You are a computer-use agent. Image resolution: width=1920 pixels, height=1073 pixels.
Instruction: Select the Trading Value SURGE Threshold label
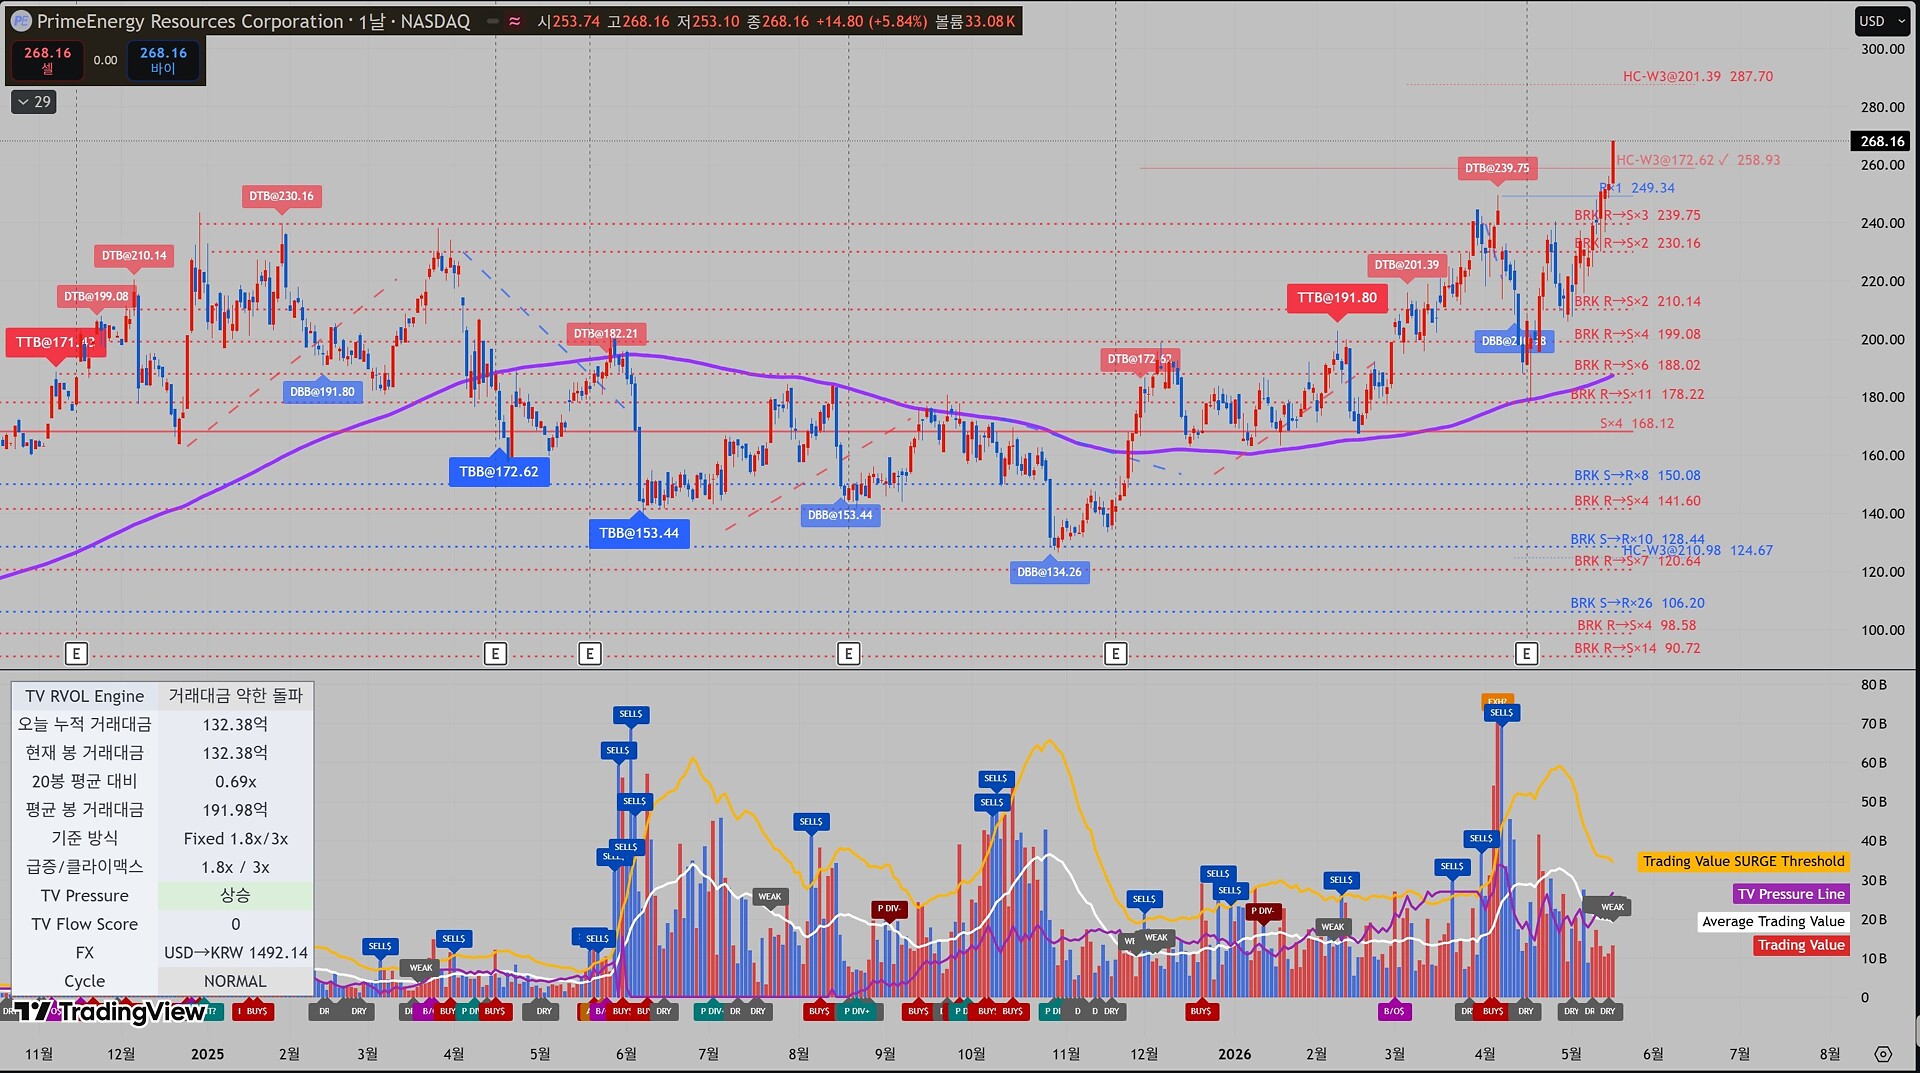pyautogui.click(x=1743, y=861)
